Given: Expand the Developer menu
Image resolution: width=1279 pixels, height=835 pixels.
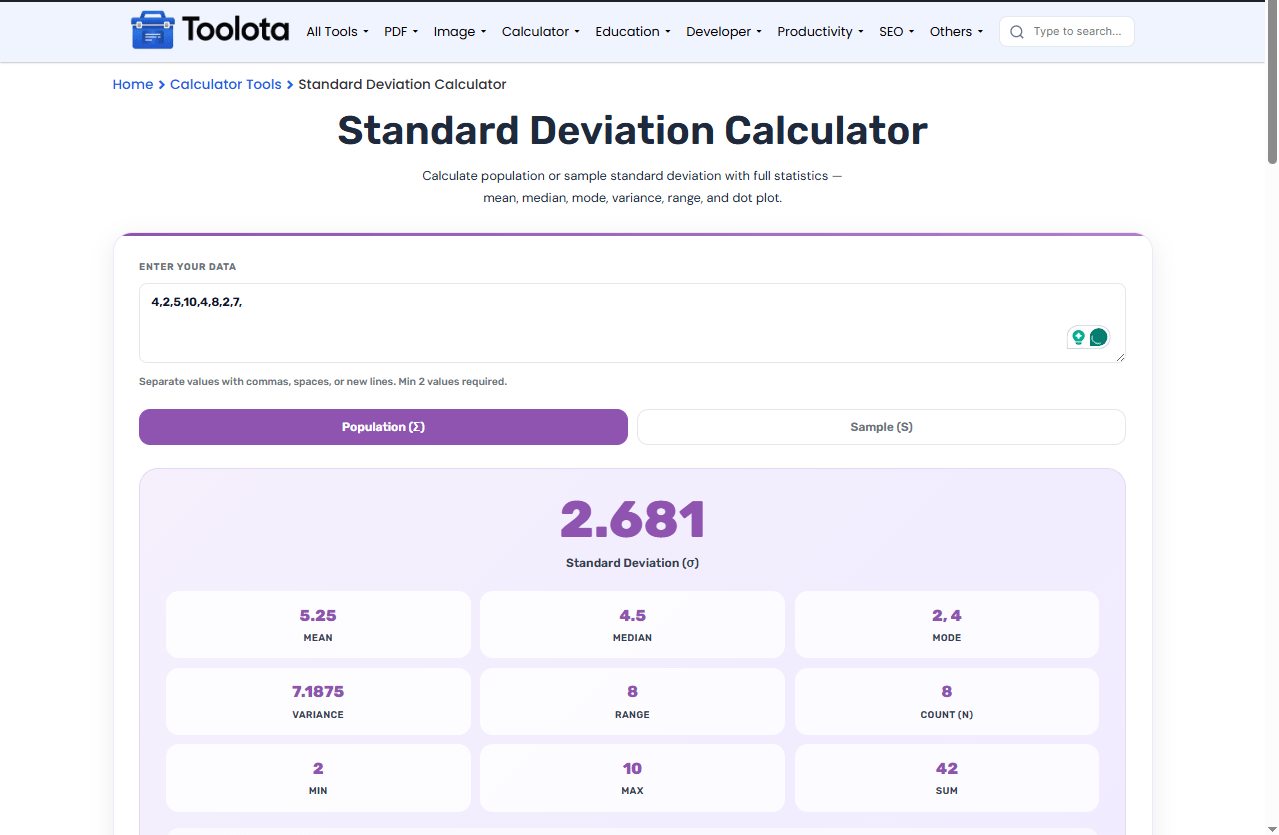Looking at the screenshot, I should [x=724, y=32].
